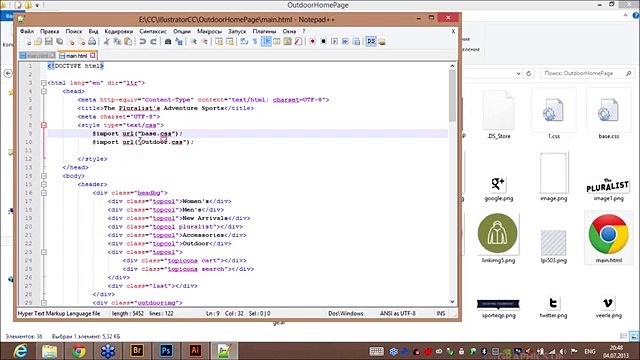Click the Print toolbar icon
The height and width of the screenshot is (360, 640).
point(92,42)
